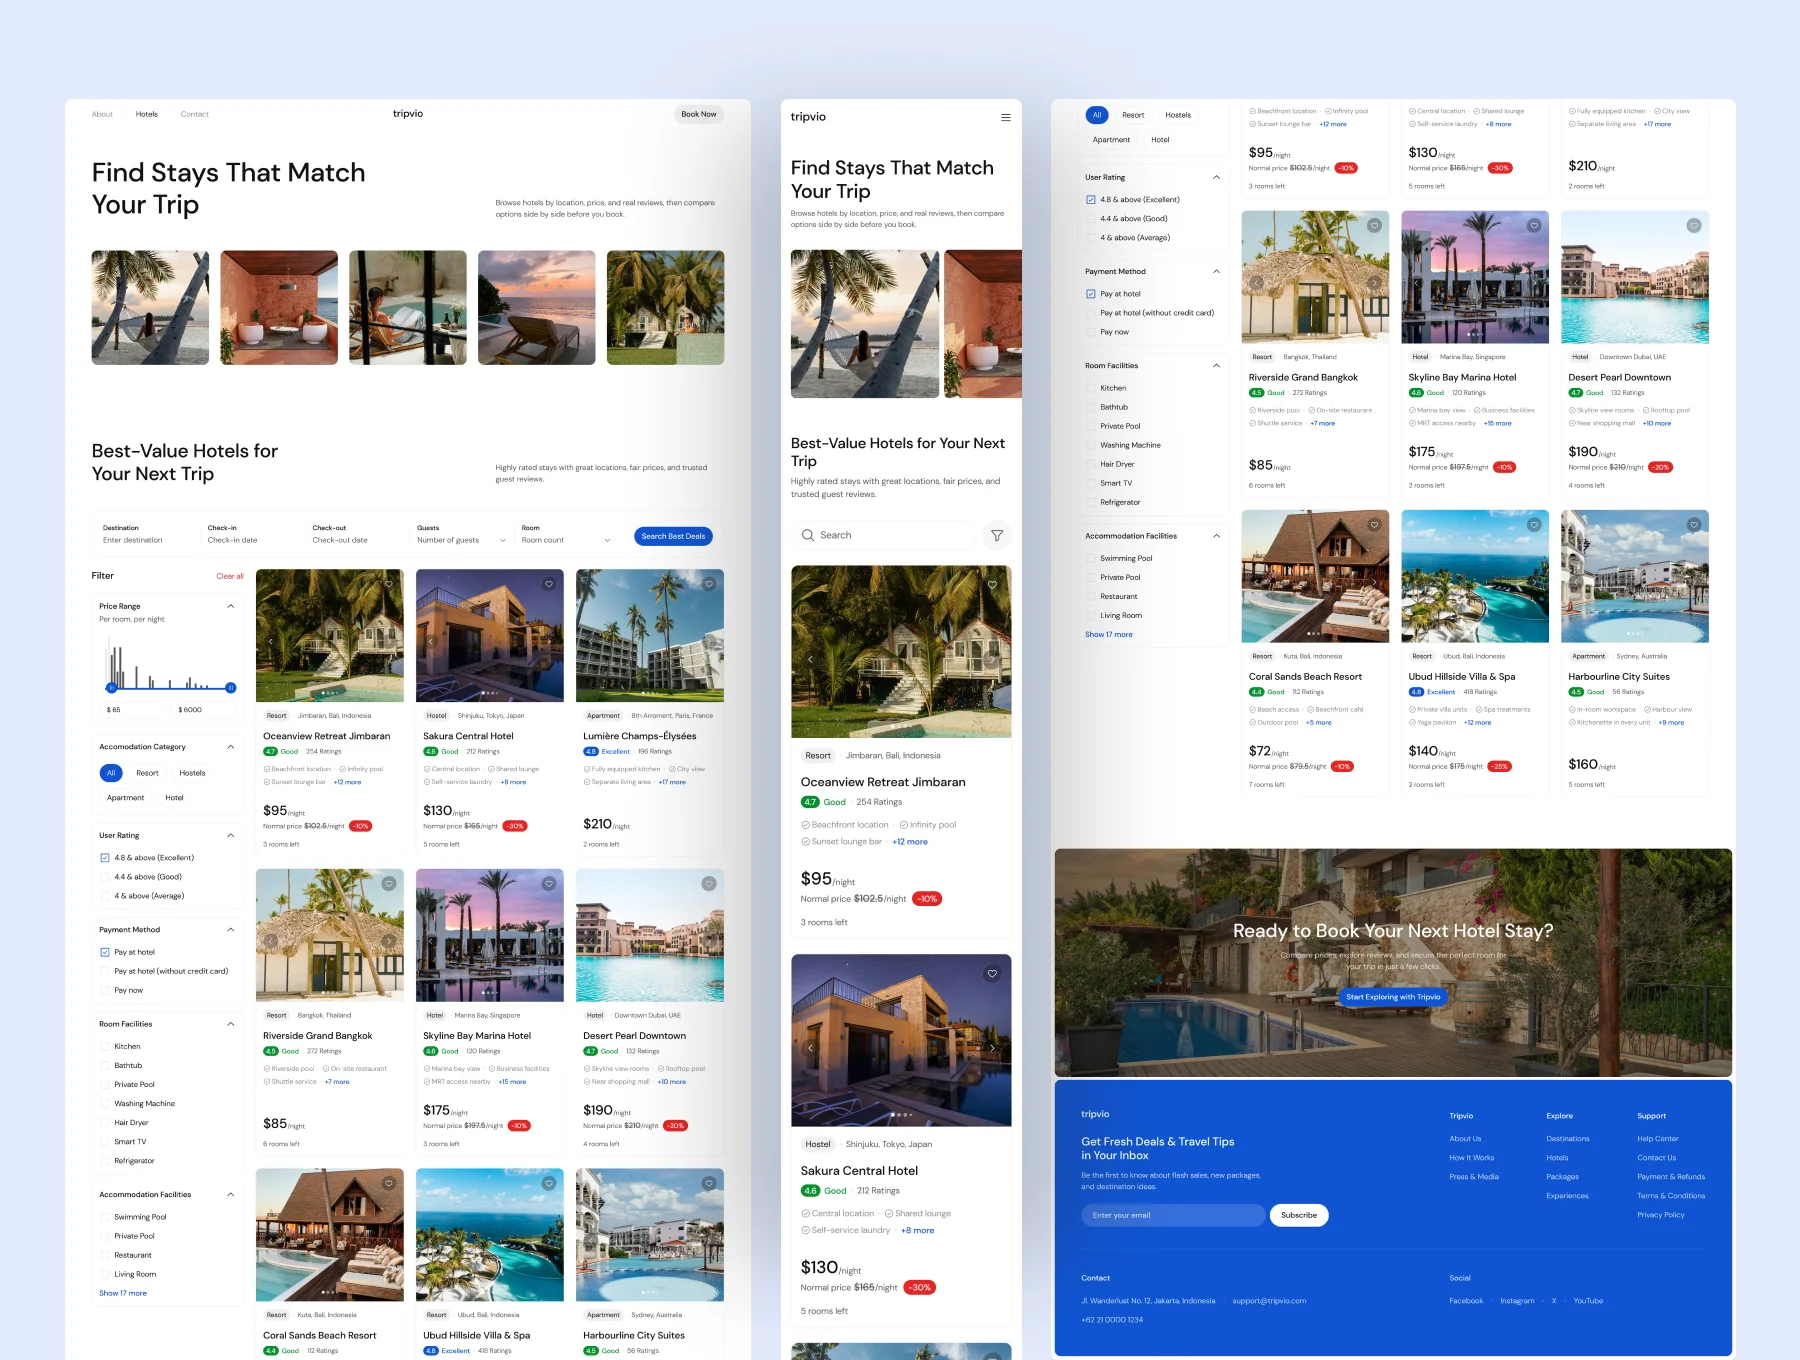The height and width of the screenshot is (1360, 1800).
Task: Check Swimming Pool in footer mockup filters
Action: 1091,559
